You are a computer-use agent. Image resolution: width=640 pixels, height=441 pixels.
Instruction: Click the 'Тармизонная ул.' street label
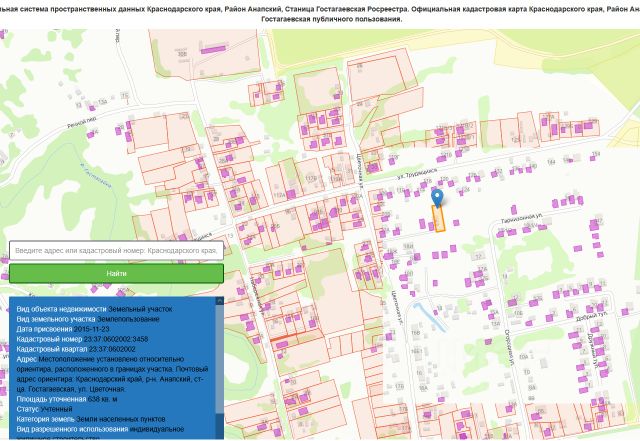point(521,218)
